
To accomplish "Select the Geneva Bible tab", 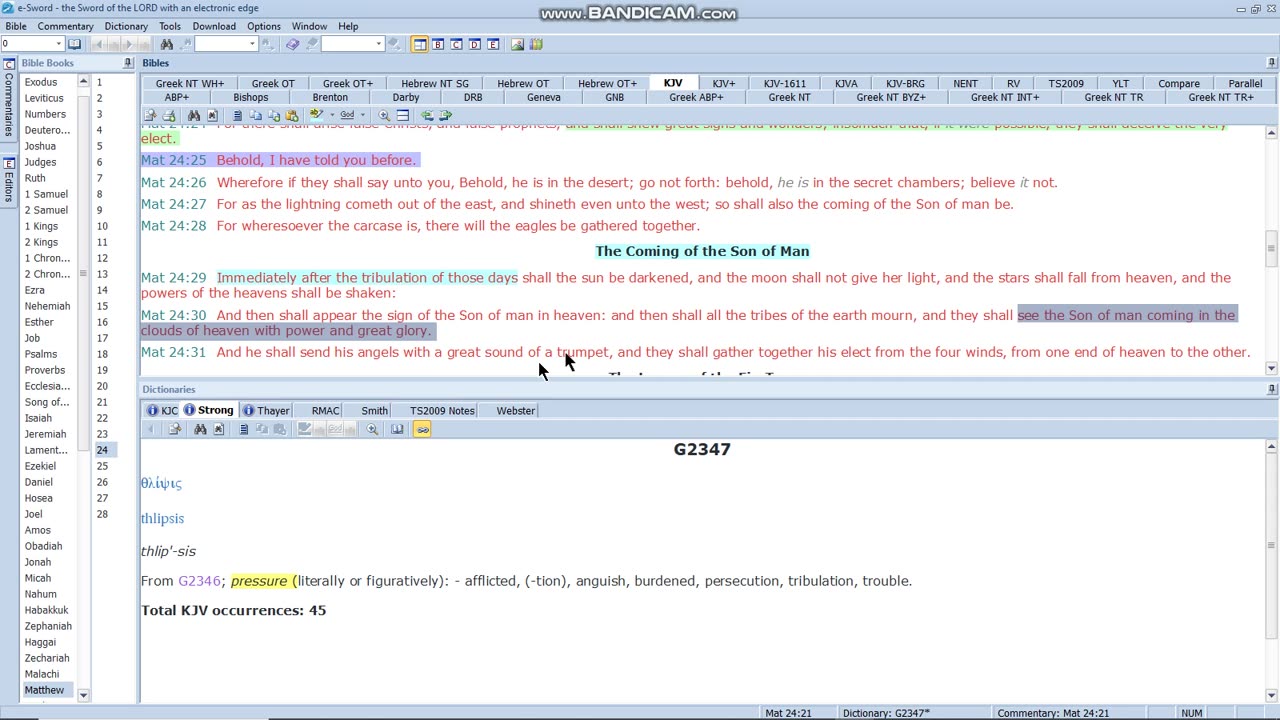I will pyautogui.click(x=543, y=98).
